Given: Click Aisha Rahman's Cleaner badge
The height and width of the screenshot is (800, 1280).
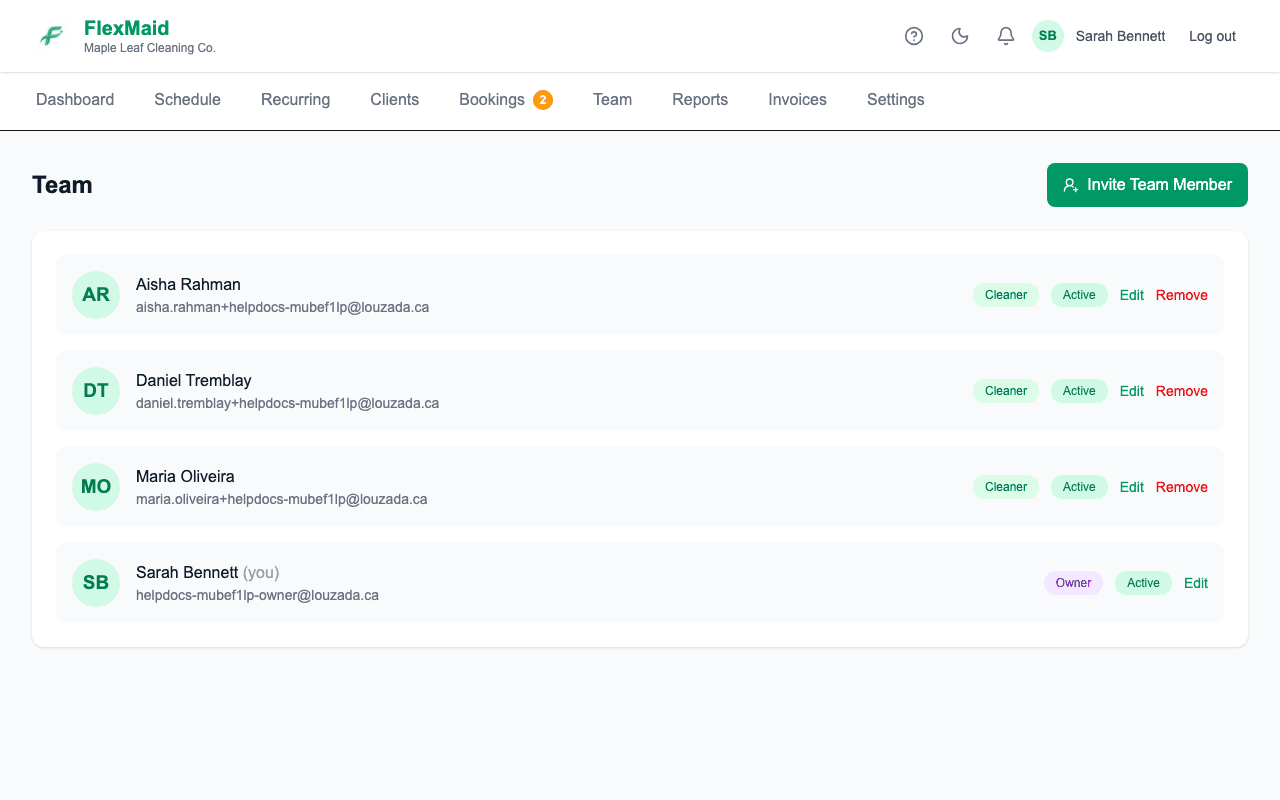Looking at the screenshot, I should click(1006, 295).
